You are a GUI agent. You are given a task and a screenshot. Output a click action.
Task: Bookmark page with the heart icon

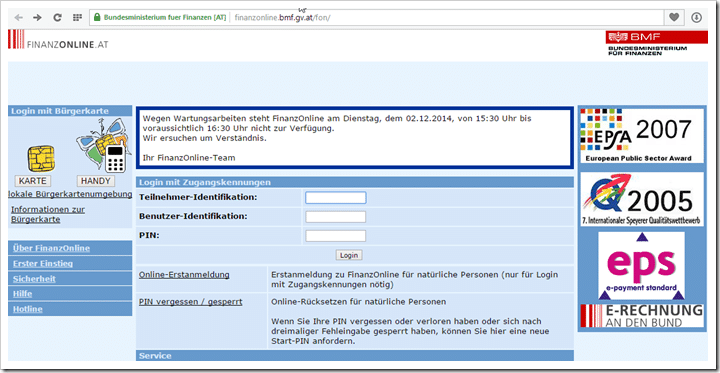[x=674, y=17]
